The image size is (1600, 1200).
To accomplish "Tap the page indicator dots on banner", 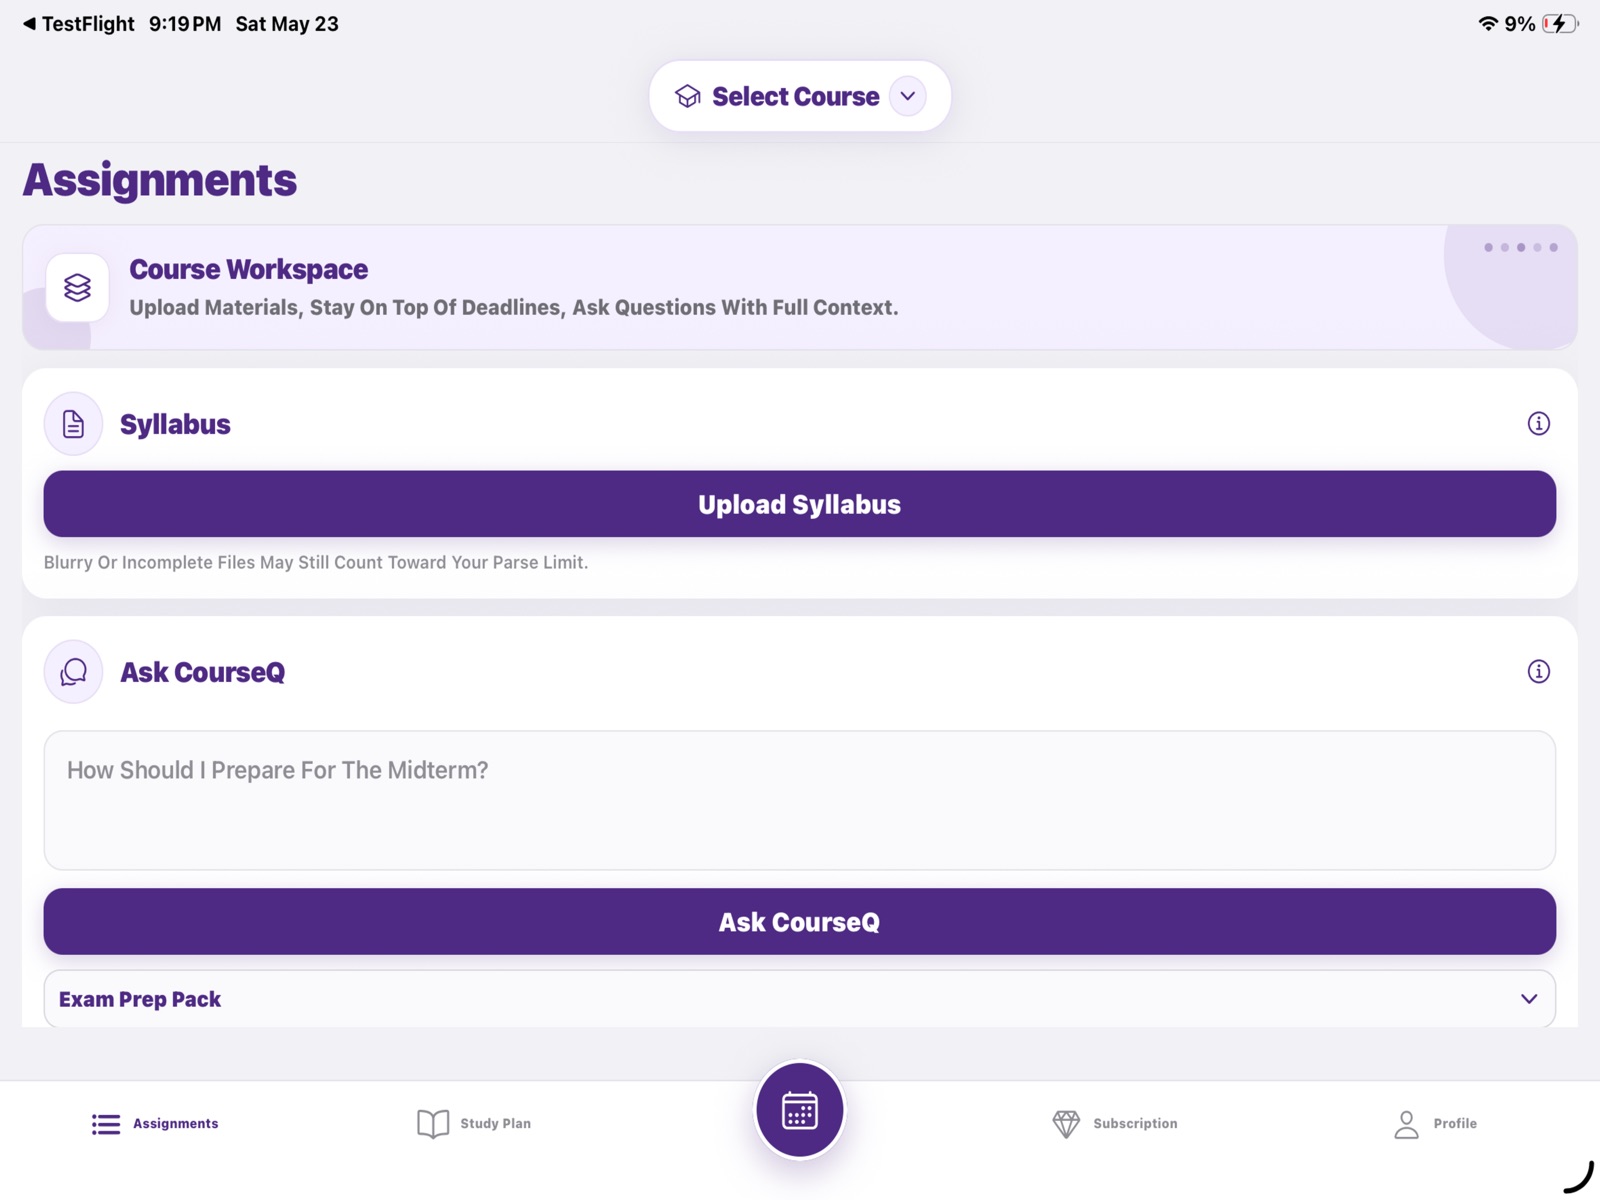I will pyautogui.click(x=1521, y=247).
